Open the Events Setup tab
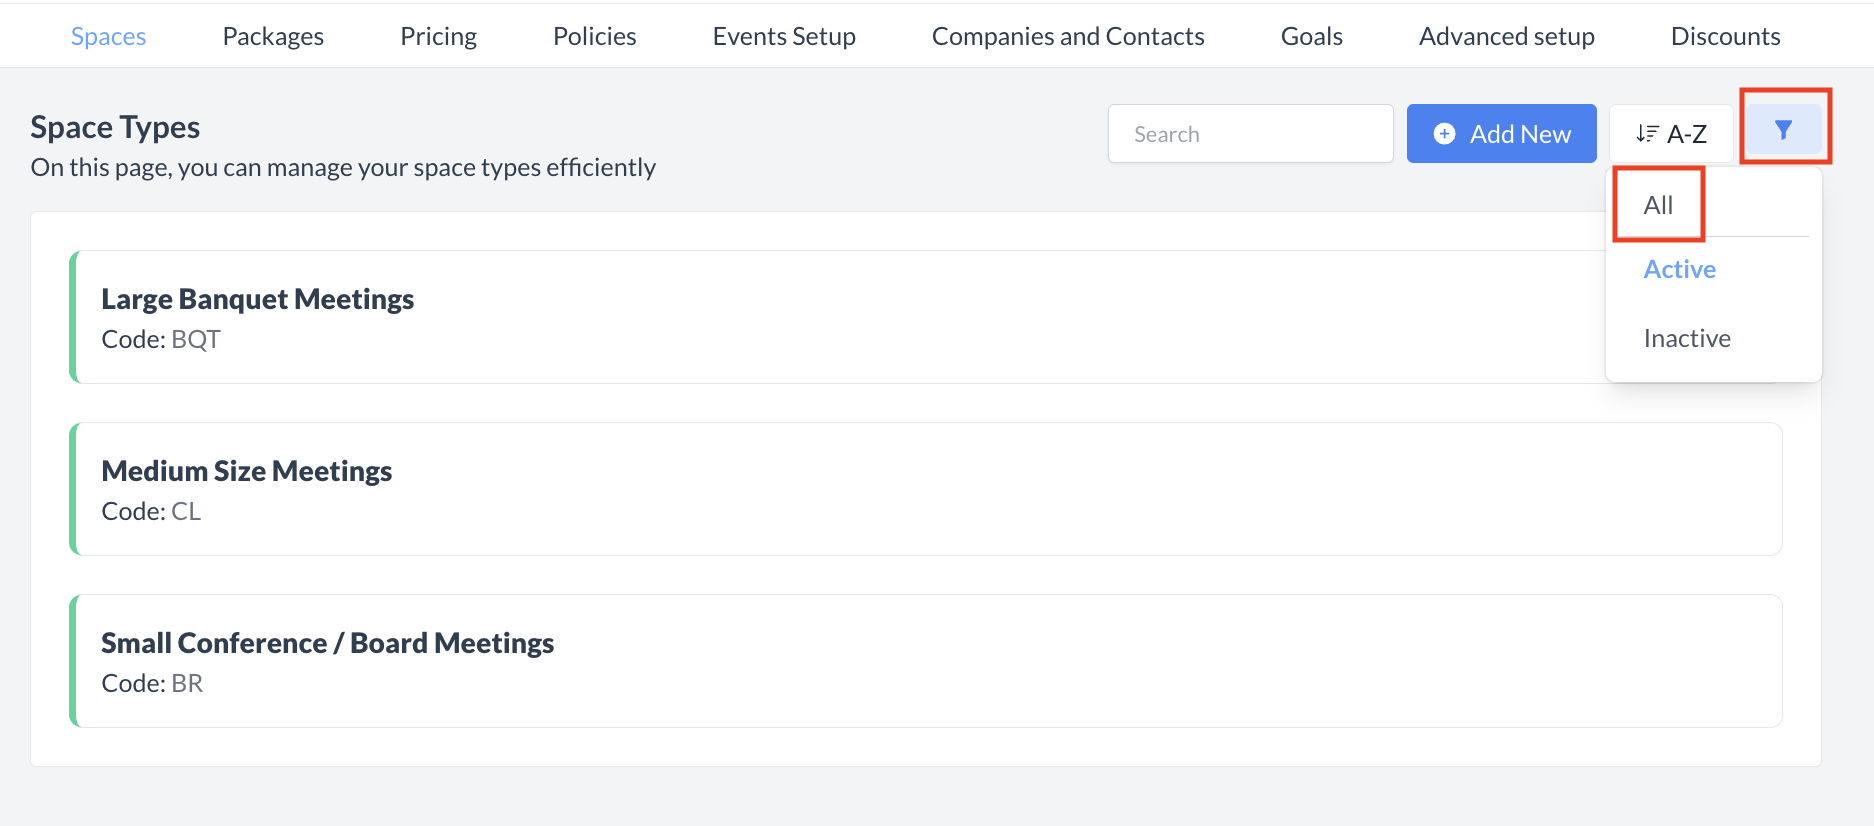Screen dimensions: 1874x826 (x=784, y=36)
